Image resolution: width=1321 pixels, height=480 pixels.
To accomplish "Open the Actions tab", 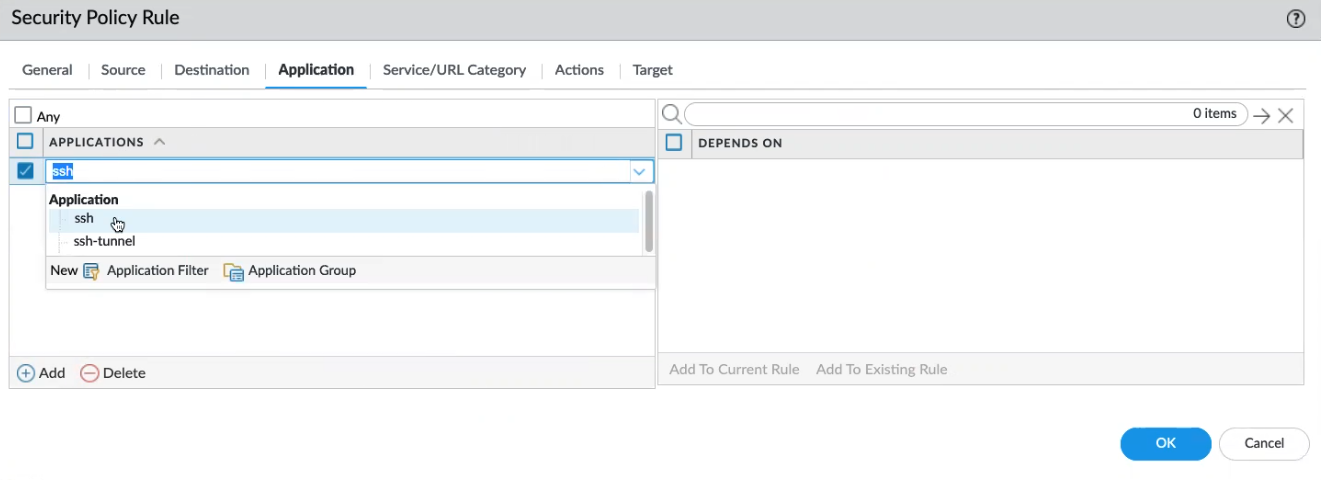I will [579, 70].
